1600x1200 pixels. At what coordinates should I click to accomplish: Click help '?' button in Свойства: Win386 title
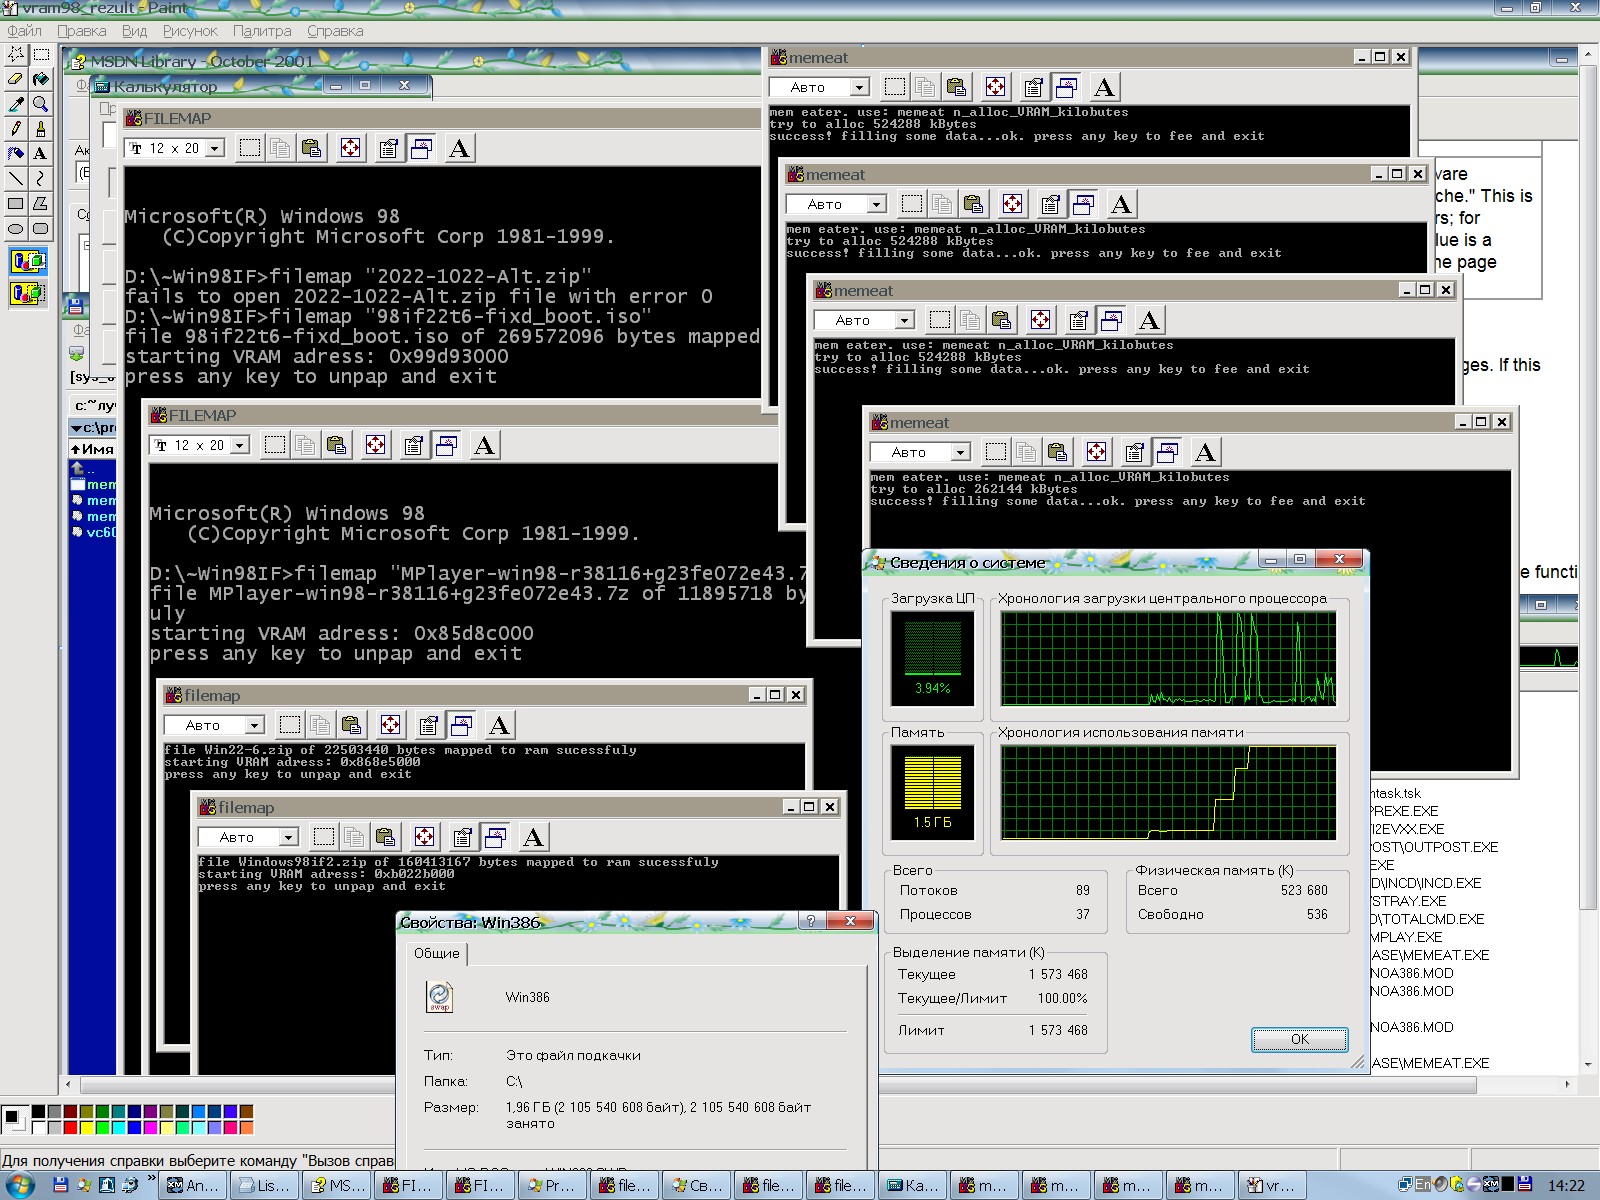tap(810, 921)
